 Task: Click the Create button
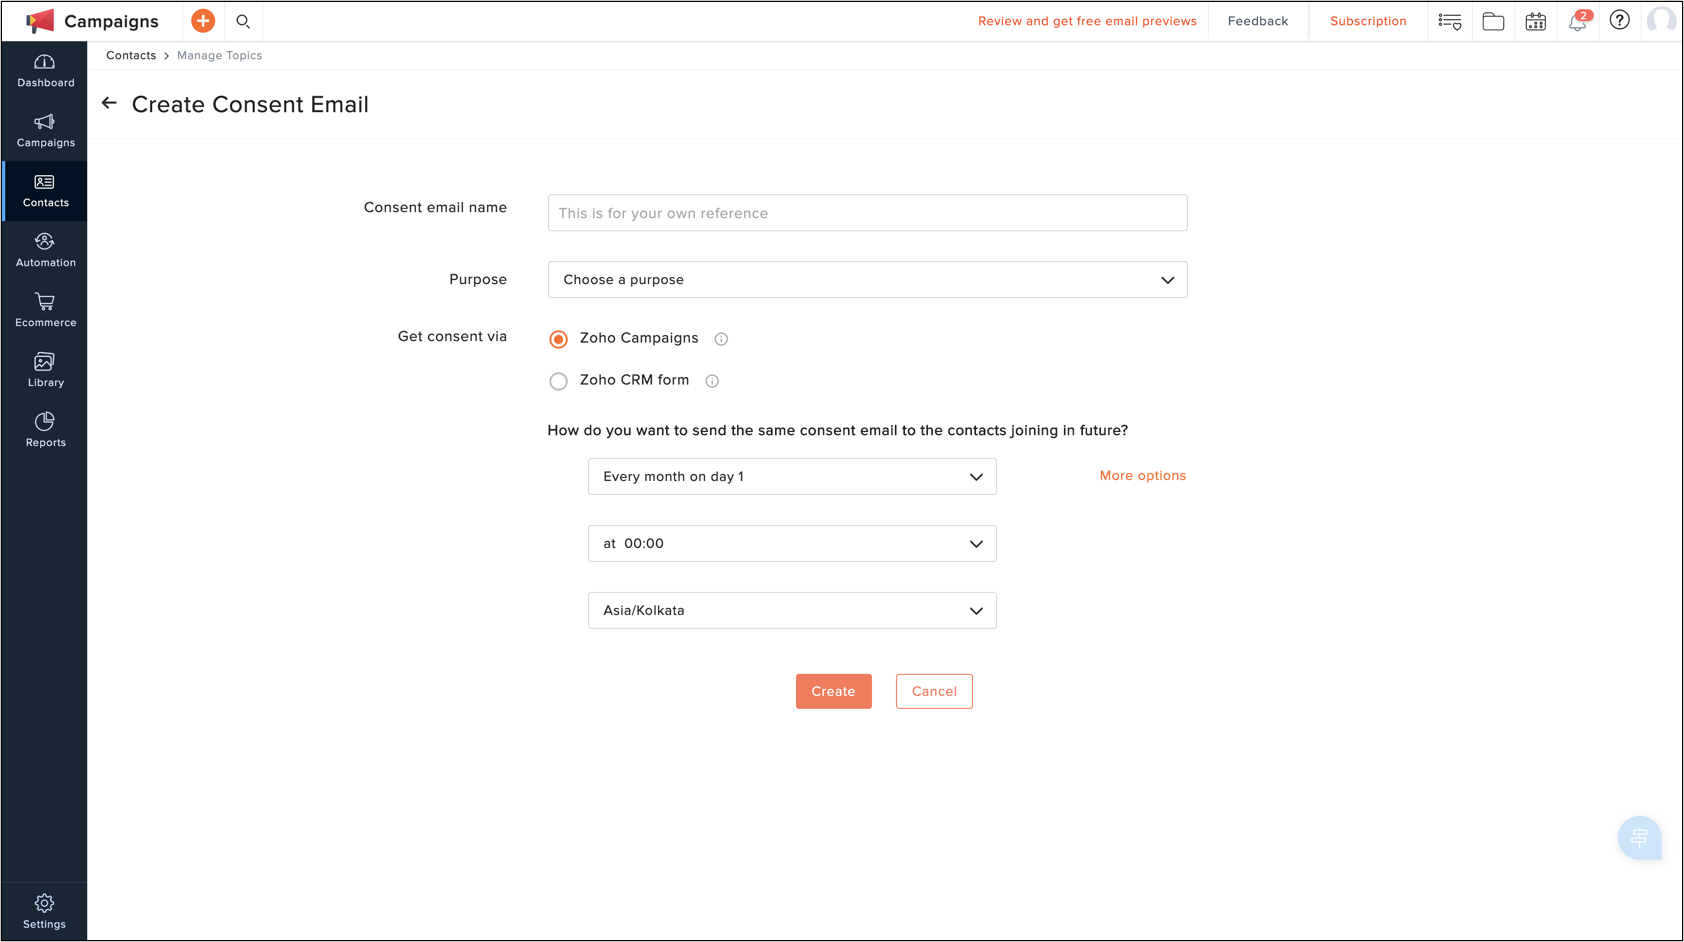click(833, 691)
